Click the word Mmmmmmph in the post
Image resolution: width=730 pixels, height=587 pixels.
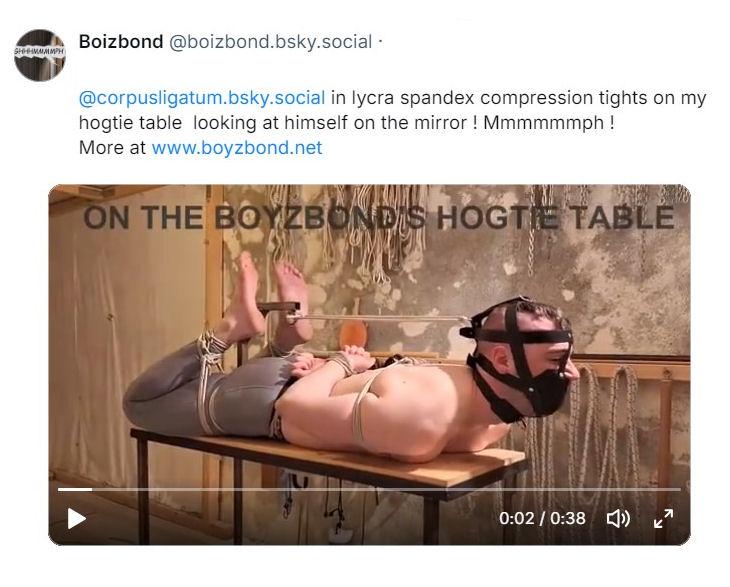coord(543,123)
